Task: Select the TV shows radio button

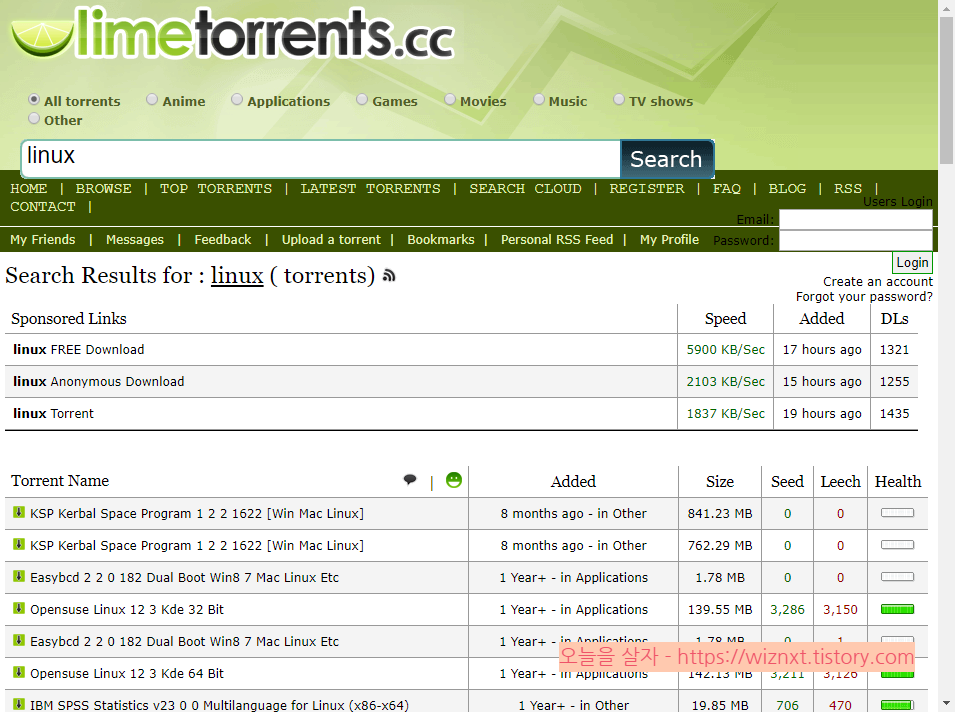Action: tap(619, 99)
